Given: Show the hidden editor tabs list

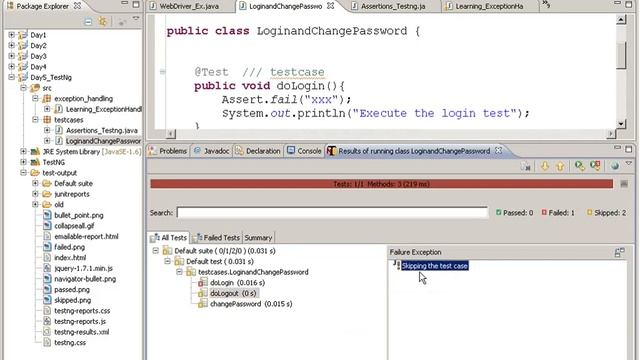Looking at the screenshot, I should 546,5.
